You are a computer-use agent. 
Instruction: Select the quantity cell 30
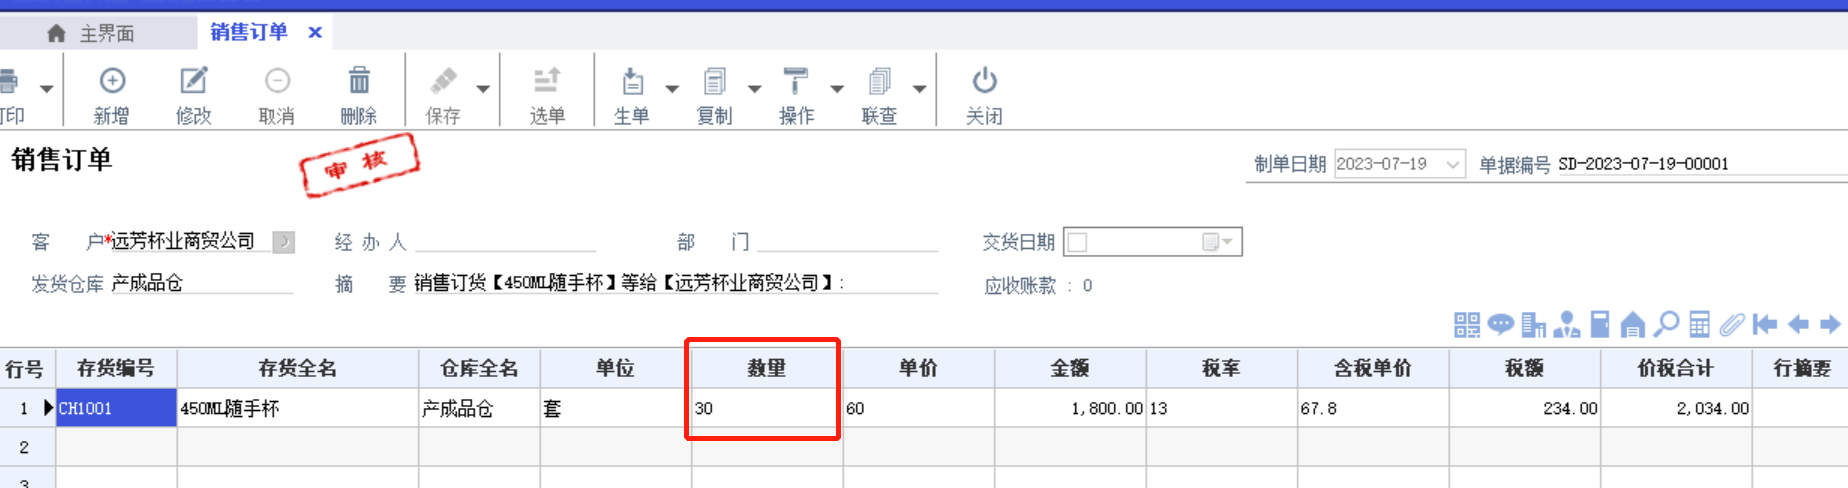point(767,408)
